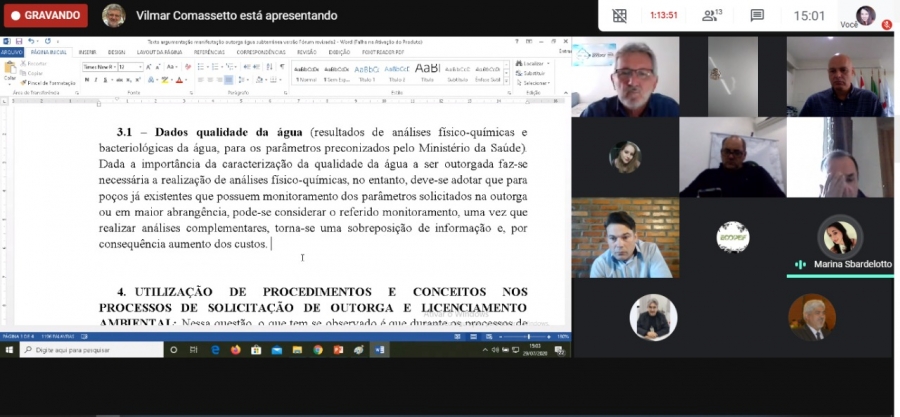Click the multilevel list icon
Screen dimensions: 900x417
click(229, 67)
